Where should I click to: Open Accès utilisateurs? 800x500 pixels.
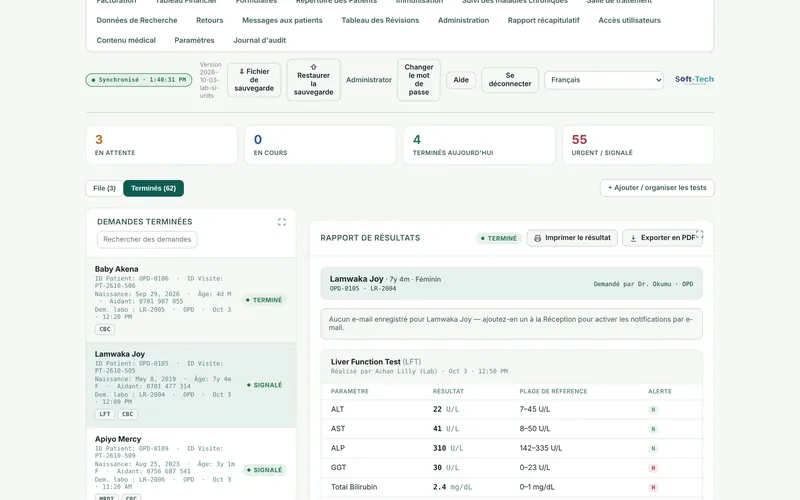[x=629, y=20]
